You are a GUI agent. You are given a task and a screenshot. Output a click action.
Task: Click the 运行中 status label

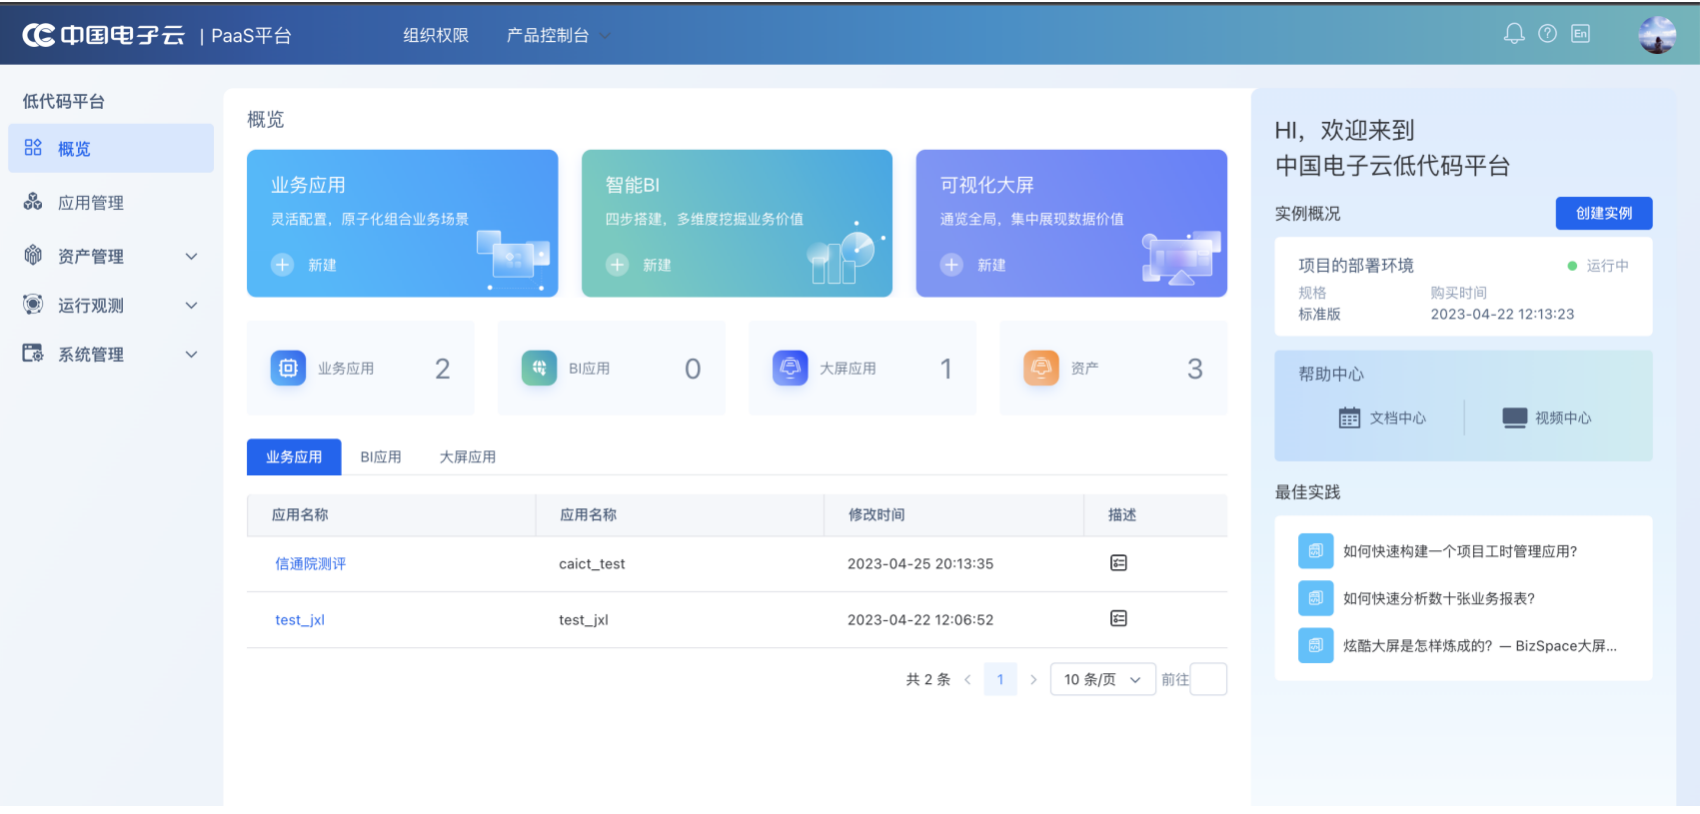1608,266
